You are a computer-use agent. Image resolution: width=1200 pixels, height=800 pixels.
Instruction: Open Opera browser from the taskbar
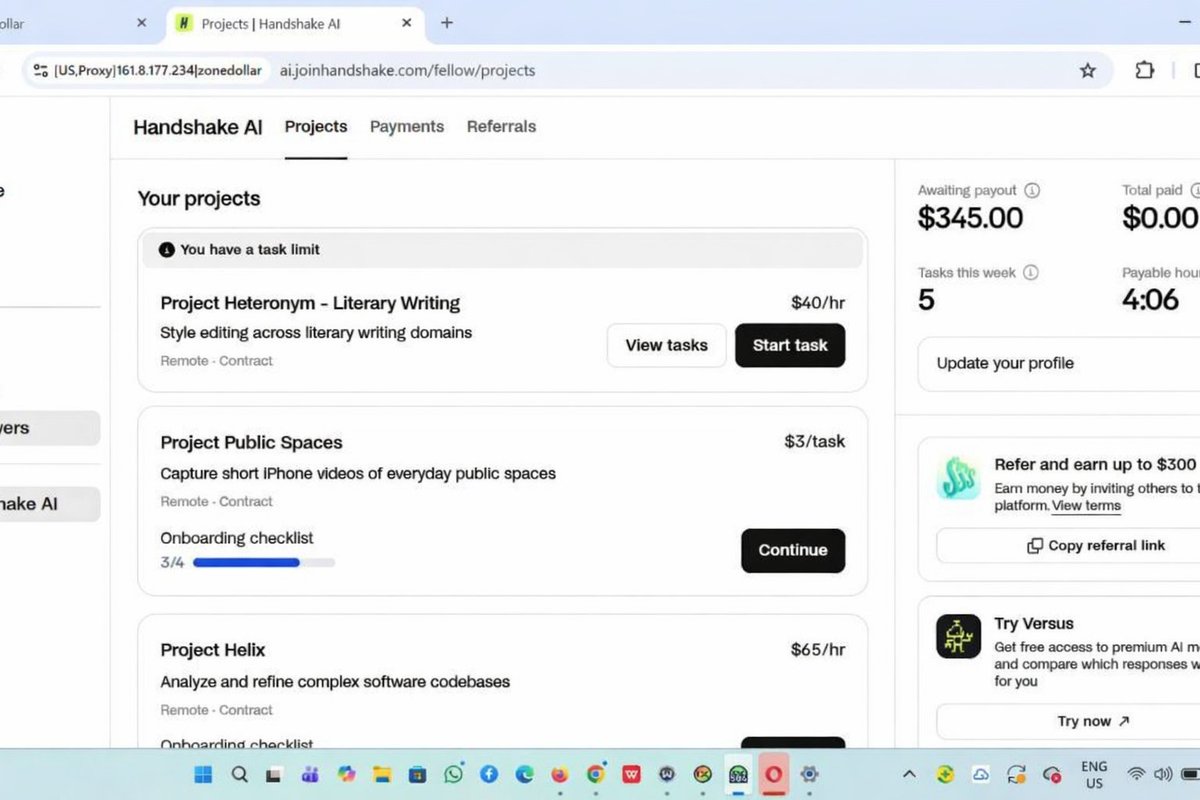pyautogui.click(x=773, y=774)
